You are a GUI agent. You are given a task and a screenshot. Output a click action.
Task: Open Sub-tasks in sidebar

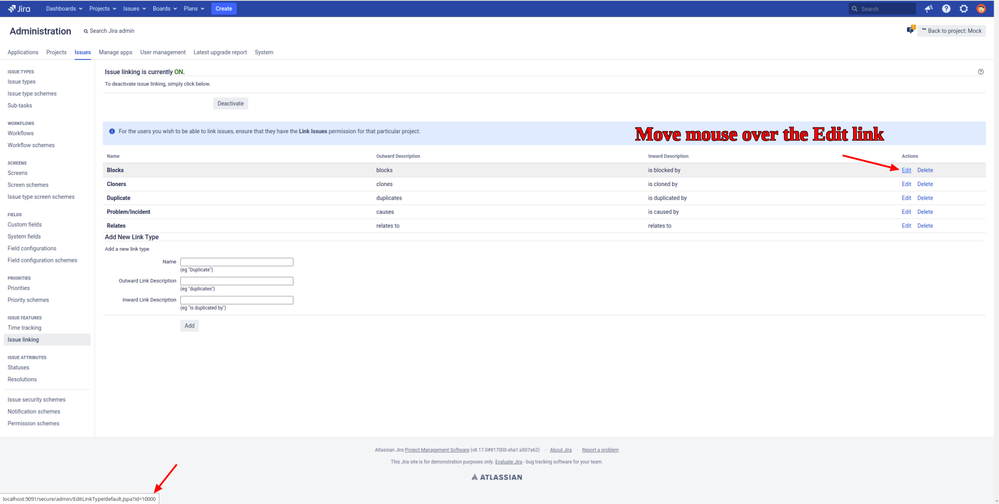coord(20,105)
